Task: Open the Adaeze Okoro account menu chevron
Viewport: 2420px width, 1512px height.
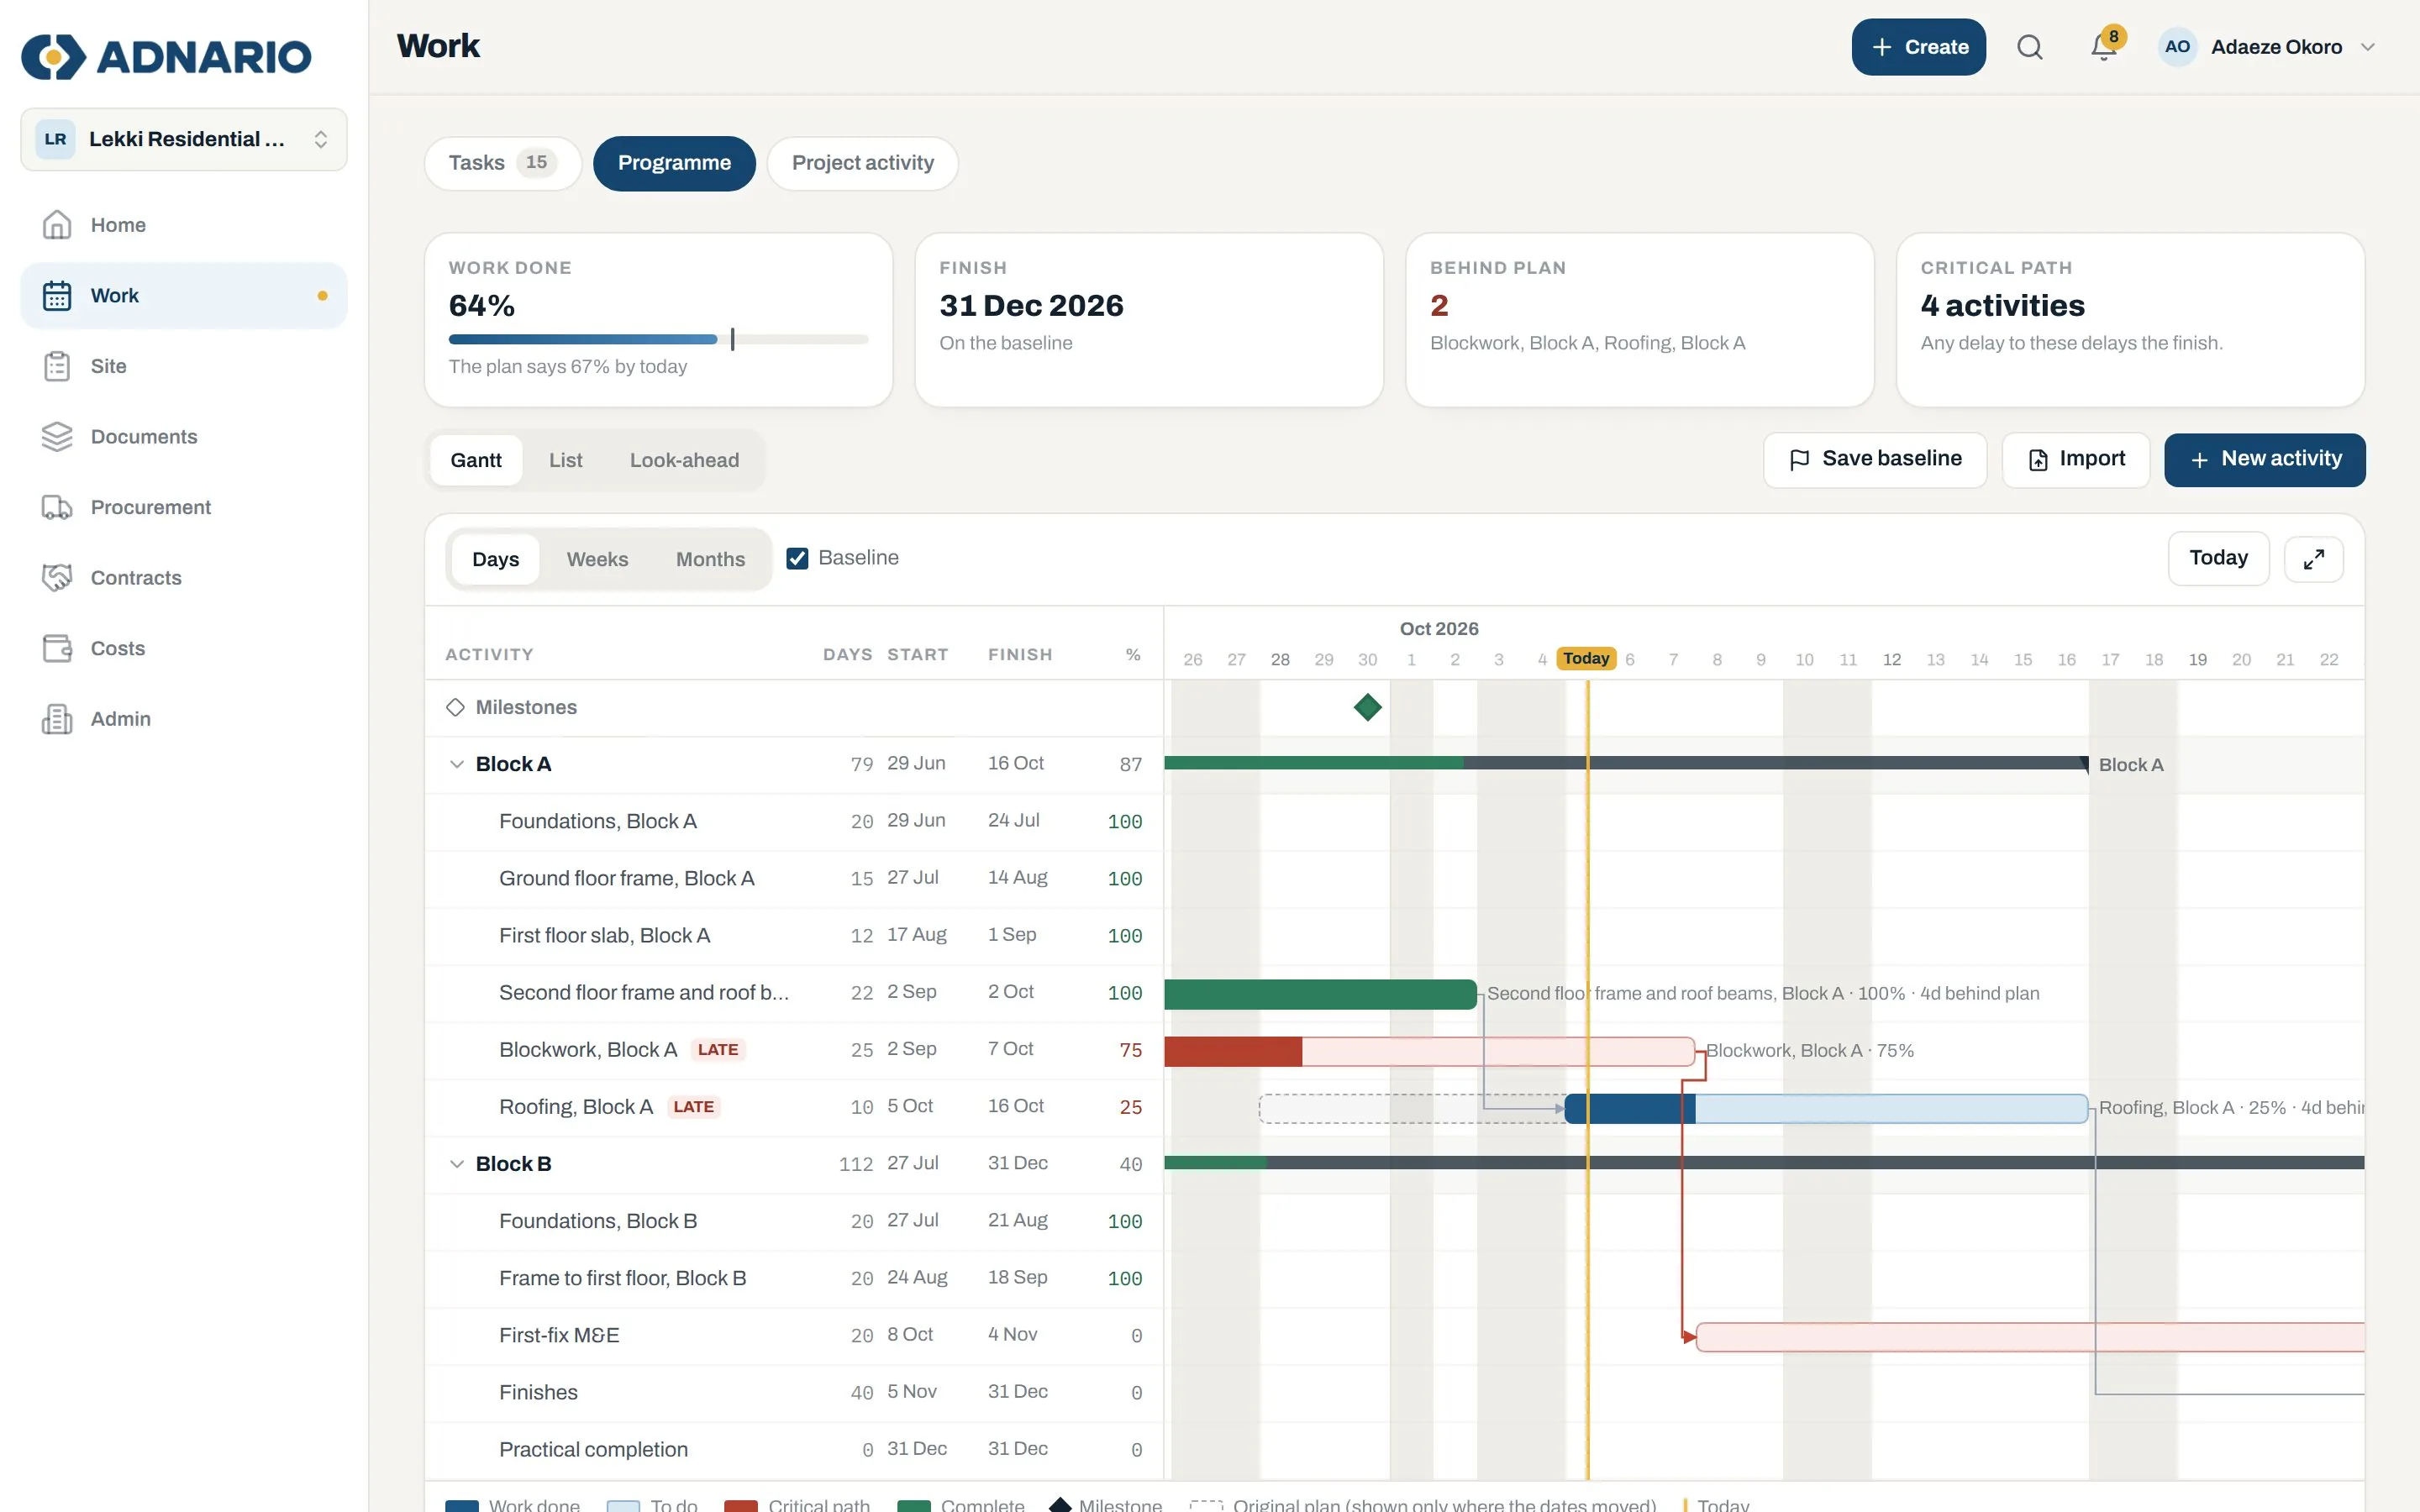Action: pos(2367,47)
